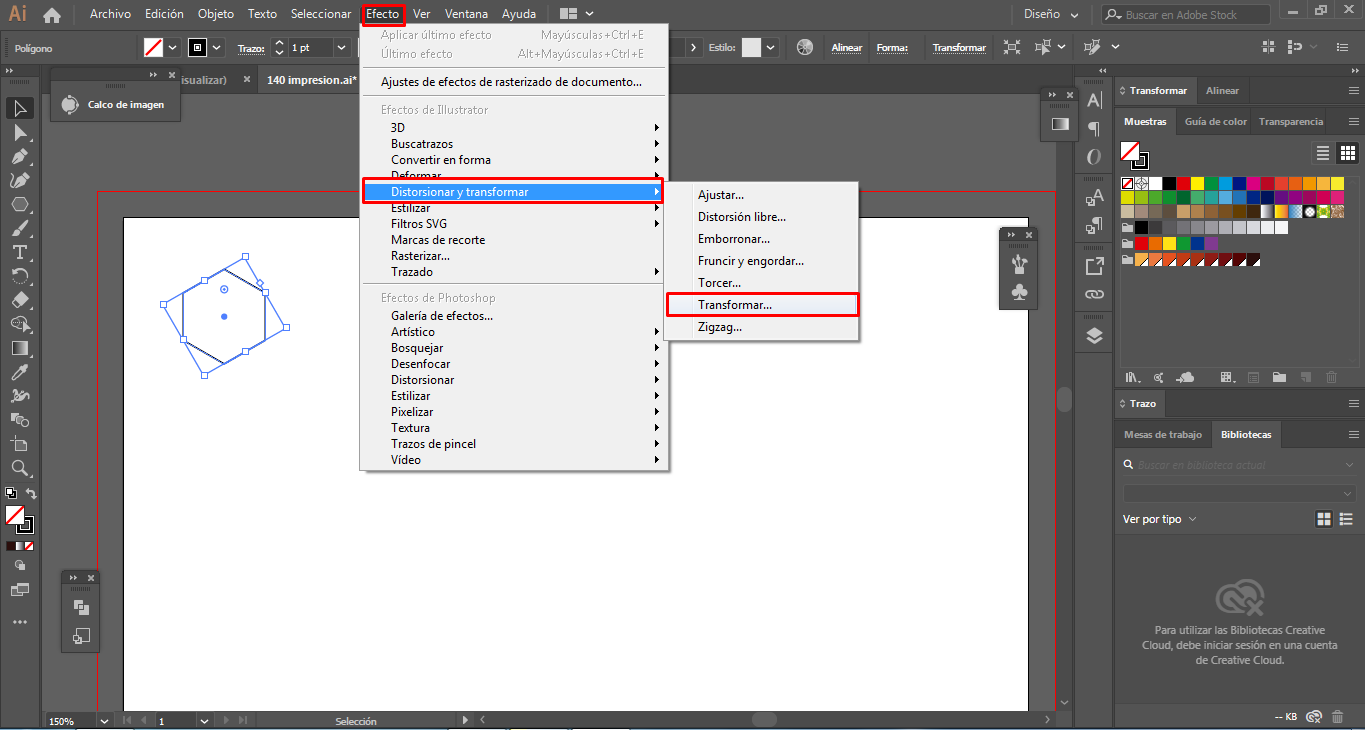Open the Efecto menu
The height and width of the screenshot is (730, 1365).
point(382,14)
